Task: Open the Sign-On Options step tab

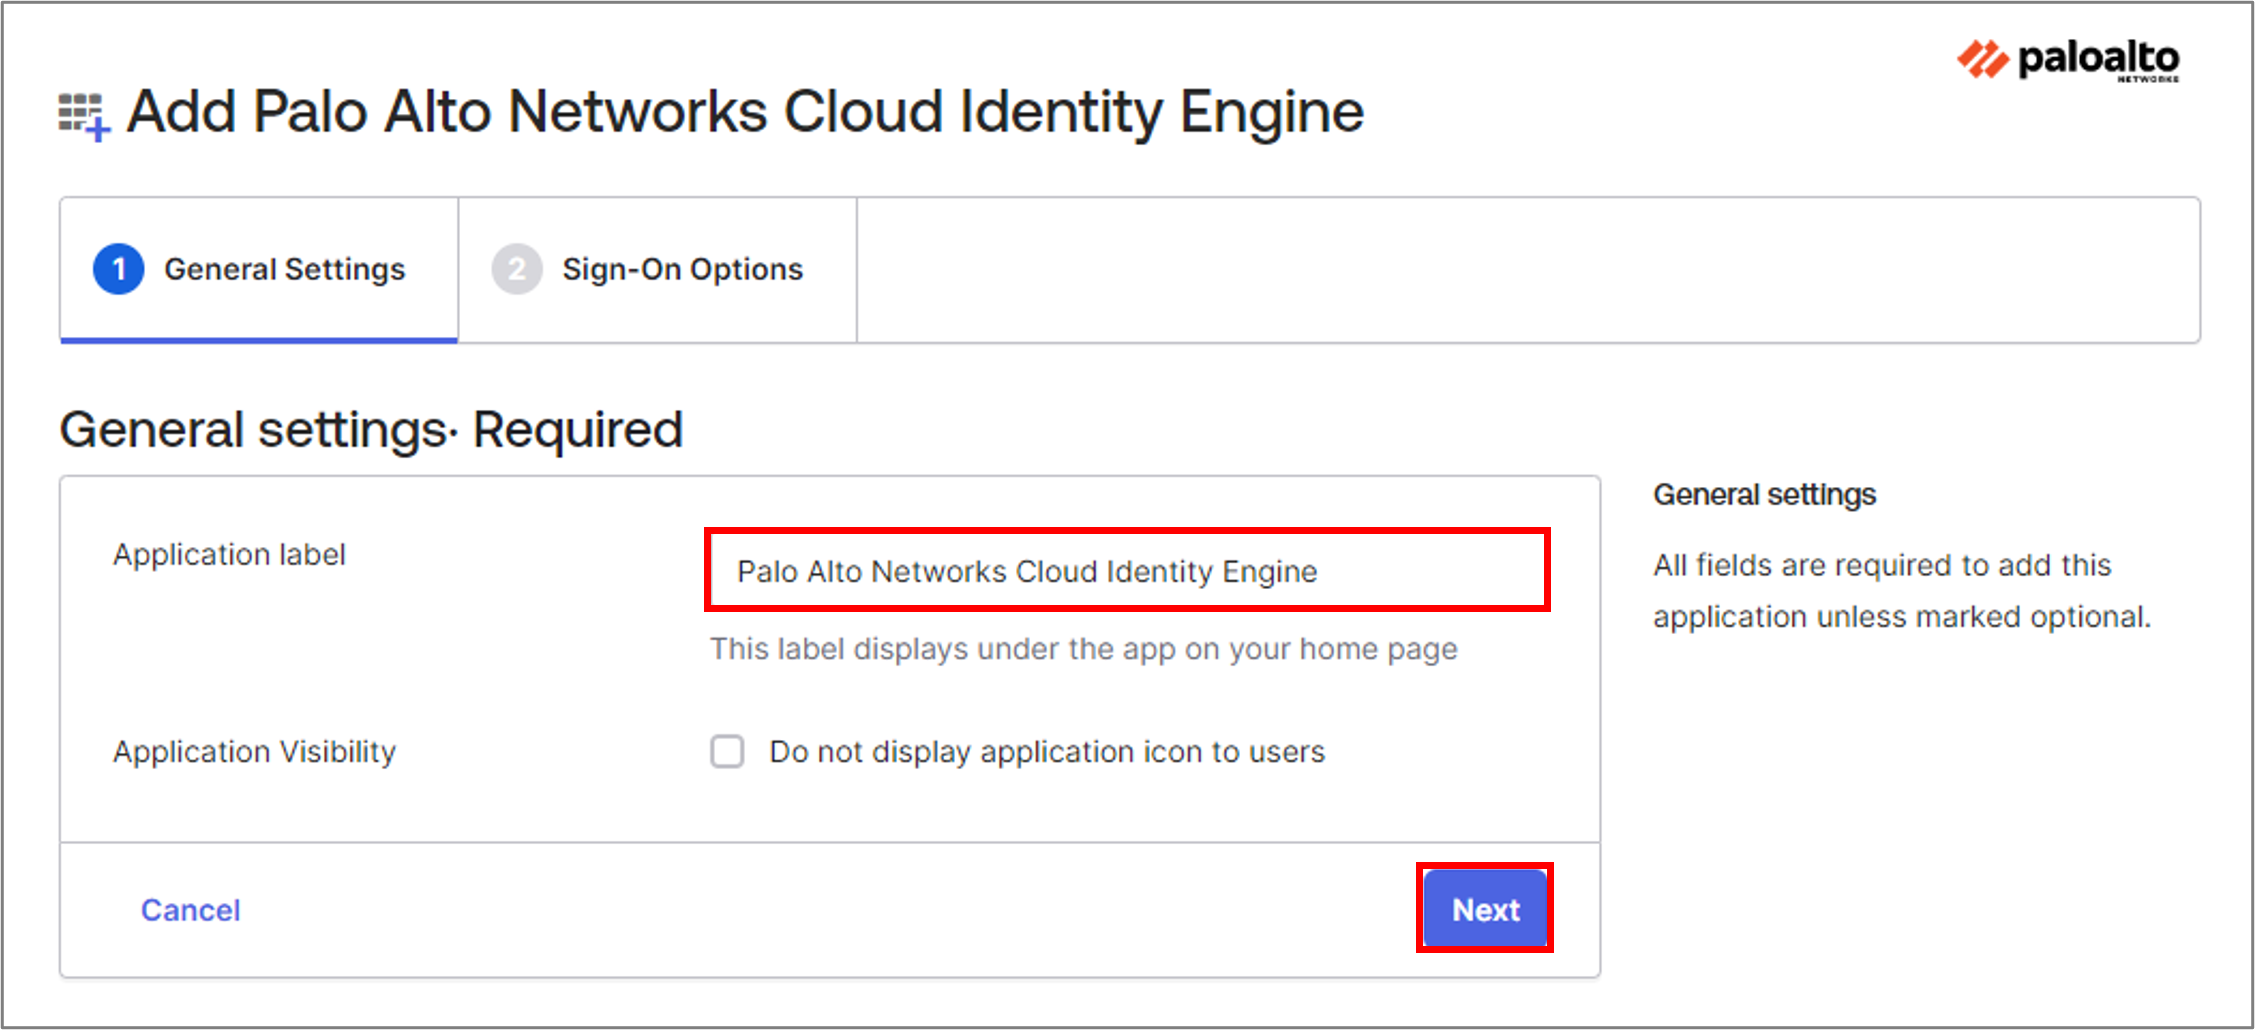Action: pyautogui.click(x=657, y=270)
